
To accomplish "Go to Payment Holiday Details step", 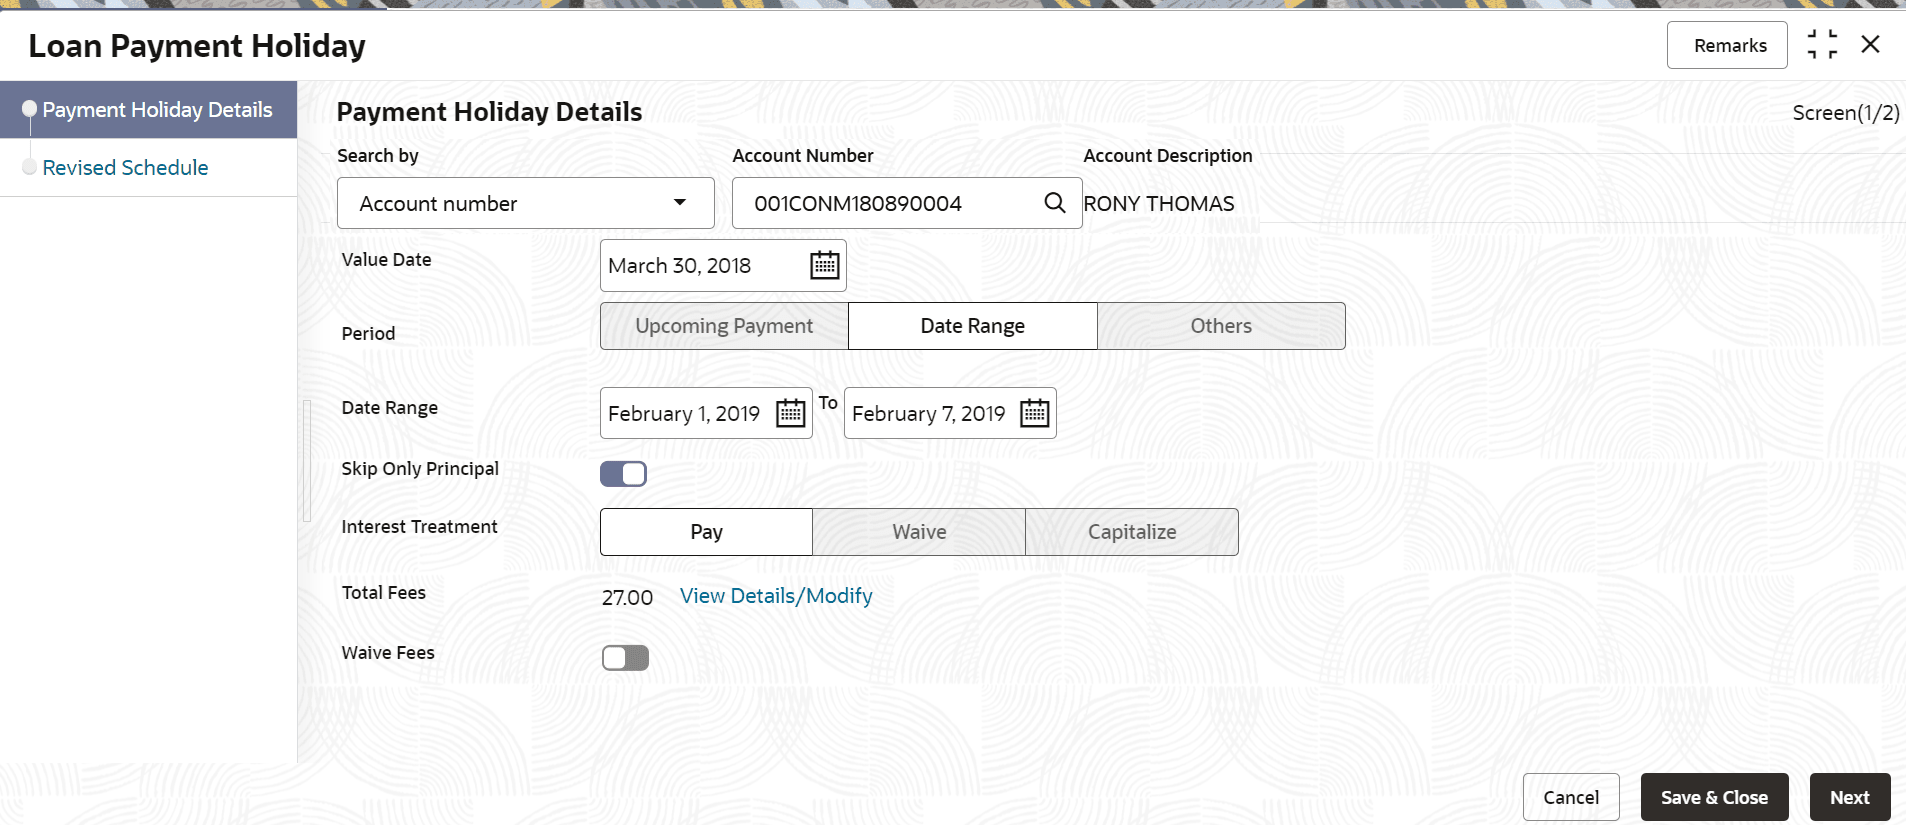I will (157, 110).
